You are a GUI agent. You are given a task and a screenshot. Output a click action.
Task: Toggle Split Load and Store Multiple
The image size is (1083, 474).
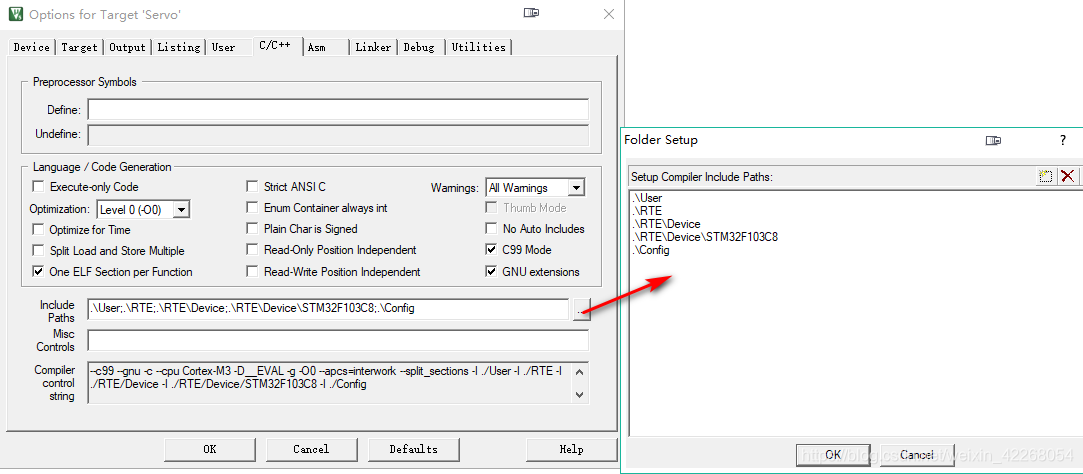click(38, 251)
